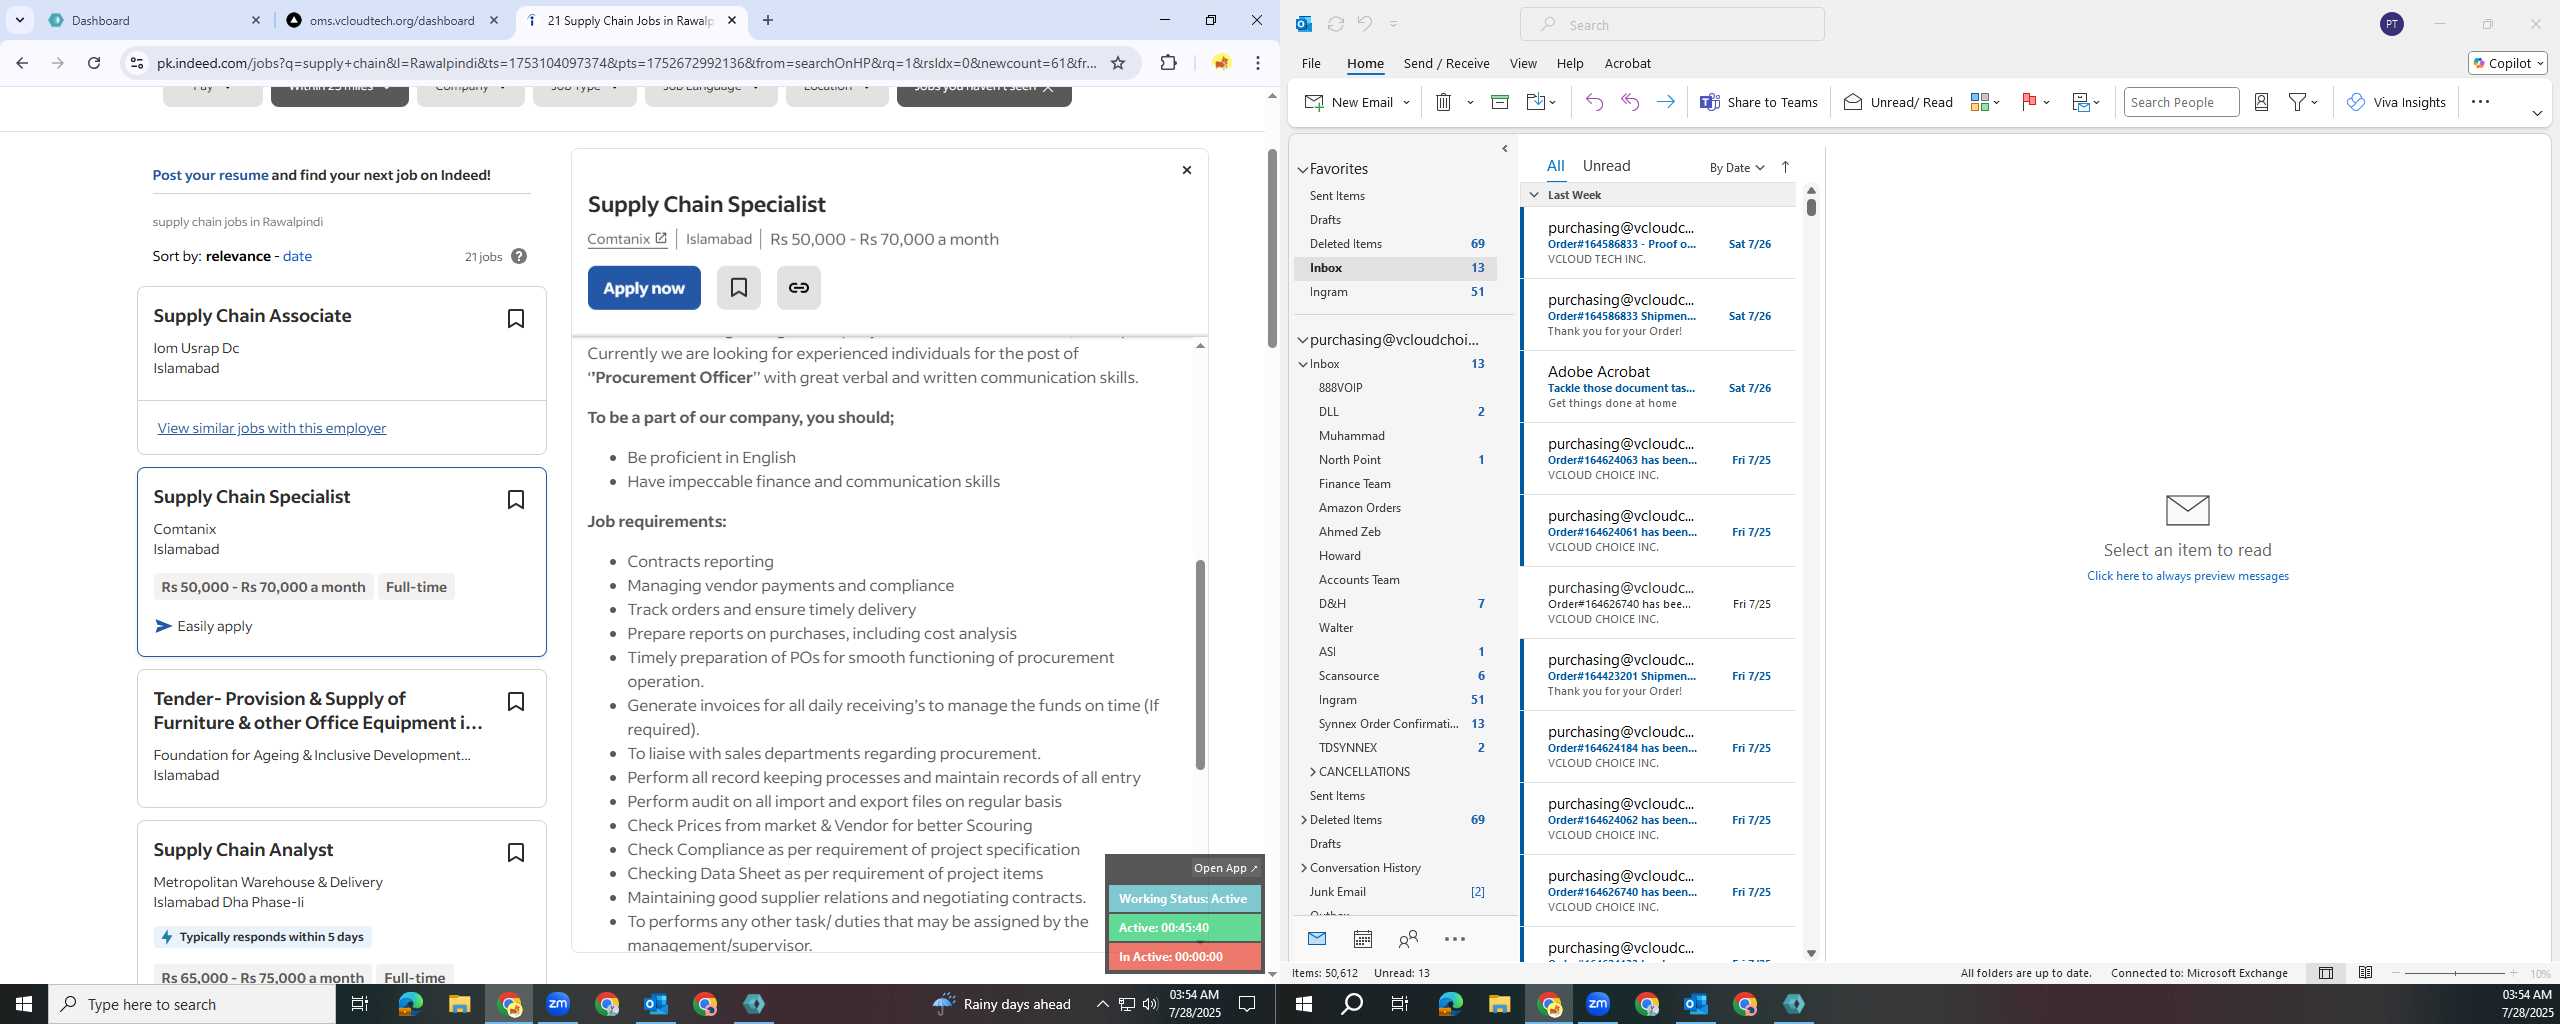Open Outlook Address Book icon
Viewport: 2560px width, 1024px height.
(x=2261, y=102)
